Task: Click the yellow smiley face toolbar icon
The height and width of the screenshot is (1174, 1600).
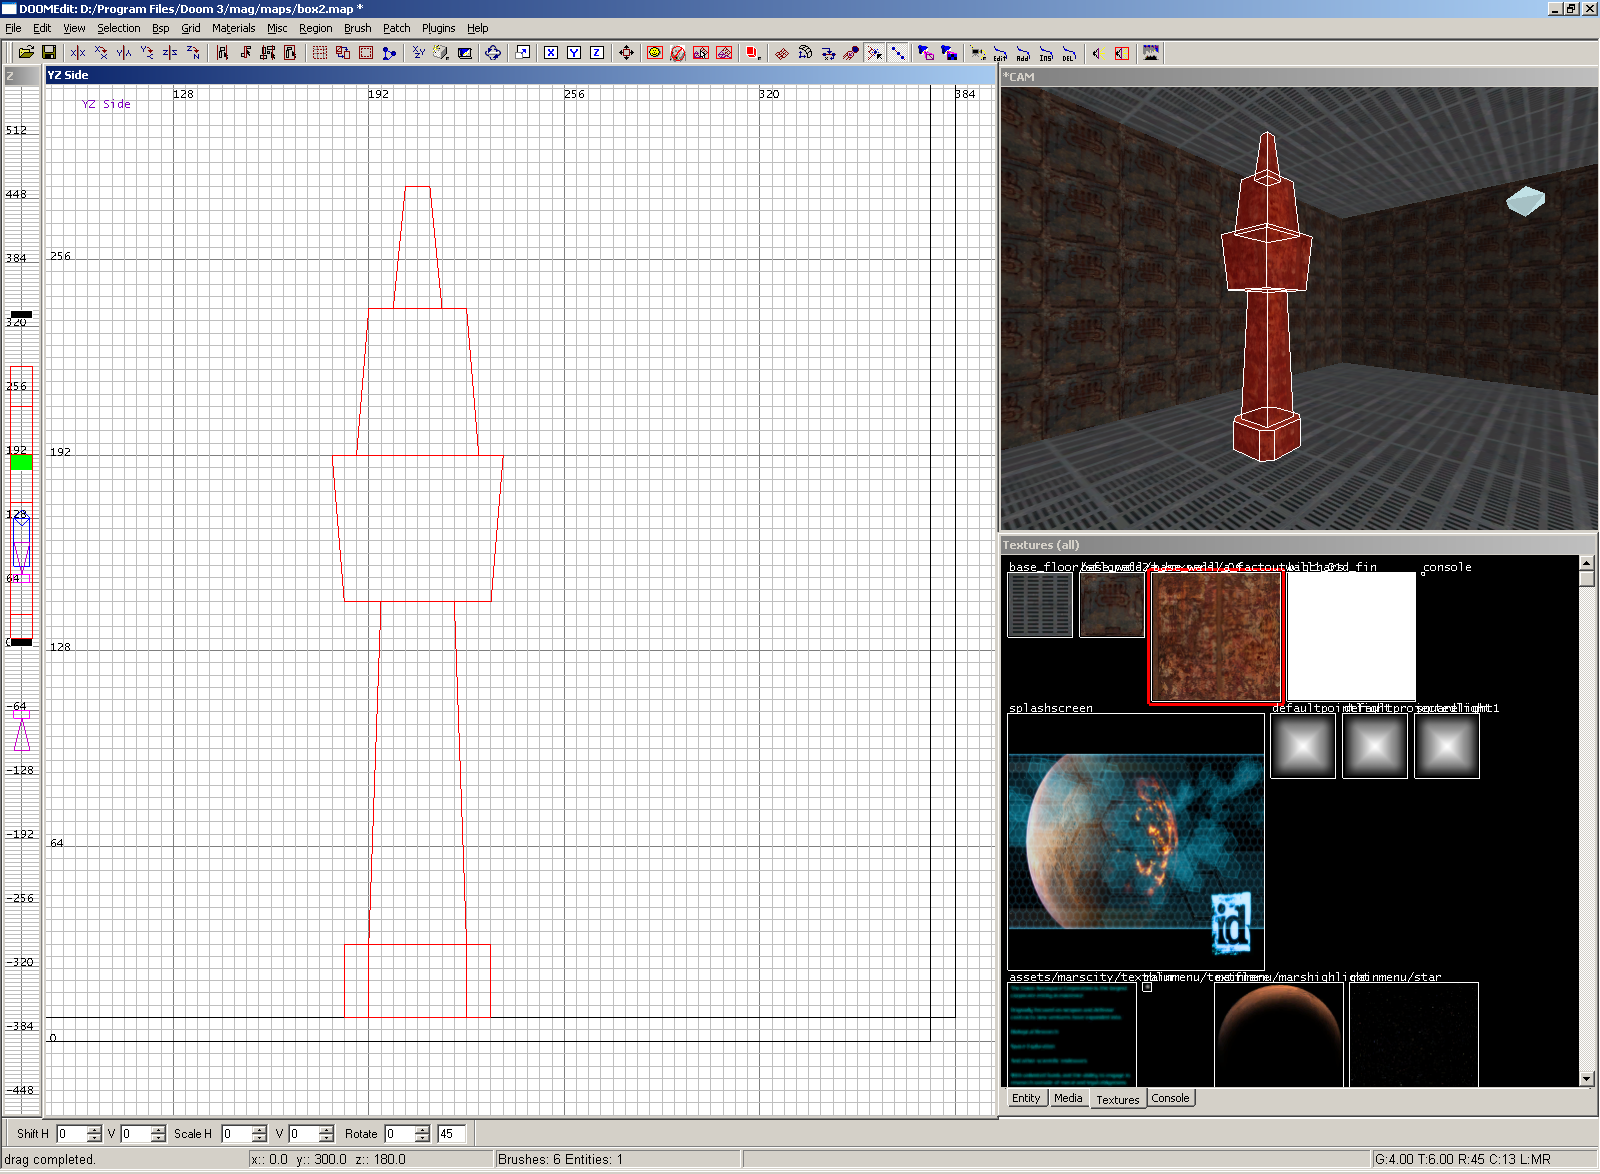Action: (655, 53)
